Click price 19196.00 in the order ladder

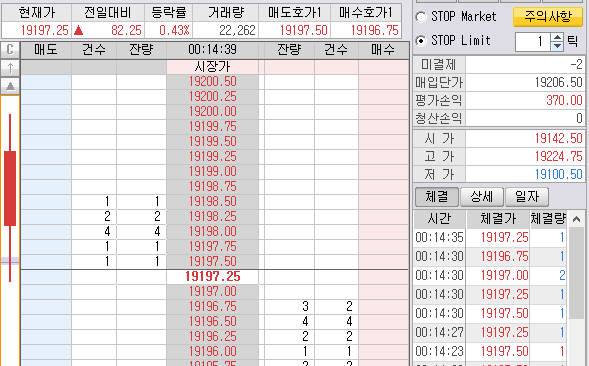click(x=213, y=352)
